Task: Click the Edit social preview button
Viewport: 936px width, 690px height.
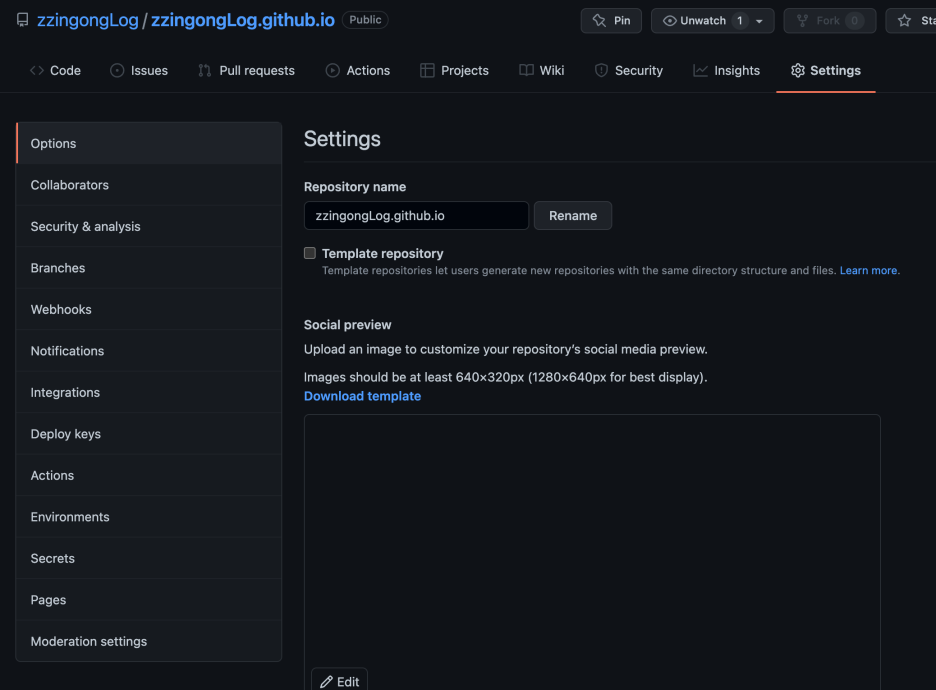Action: pos(339,680)
